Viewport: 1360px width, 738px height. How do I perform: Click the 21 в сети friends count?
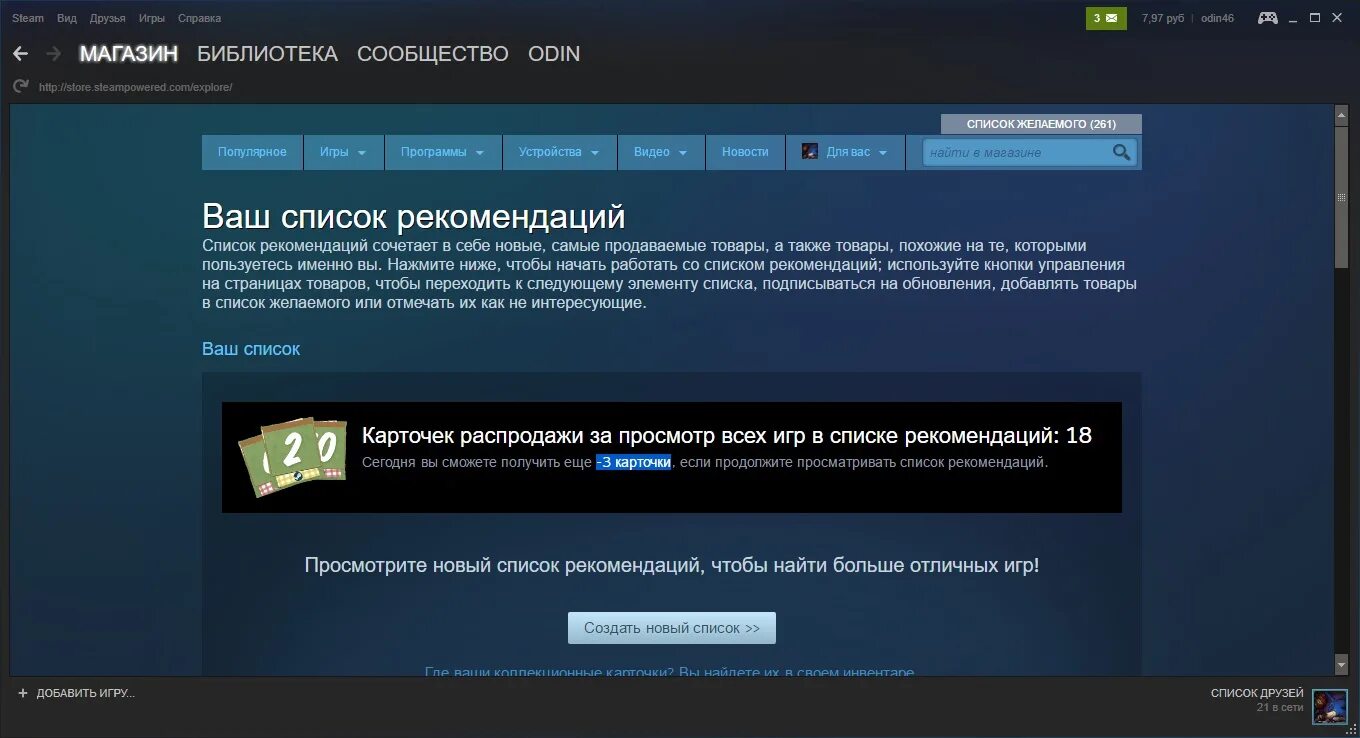coord(1280,708)
